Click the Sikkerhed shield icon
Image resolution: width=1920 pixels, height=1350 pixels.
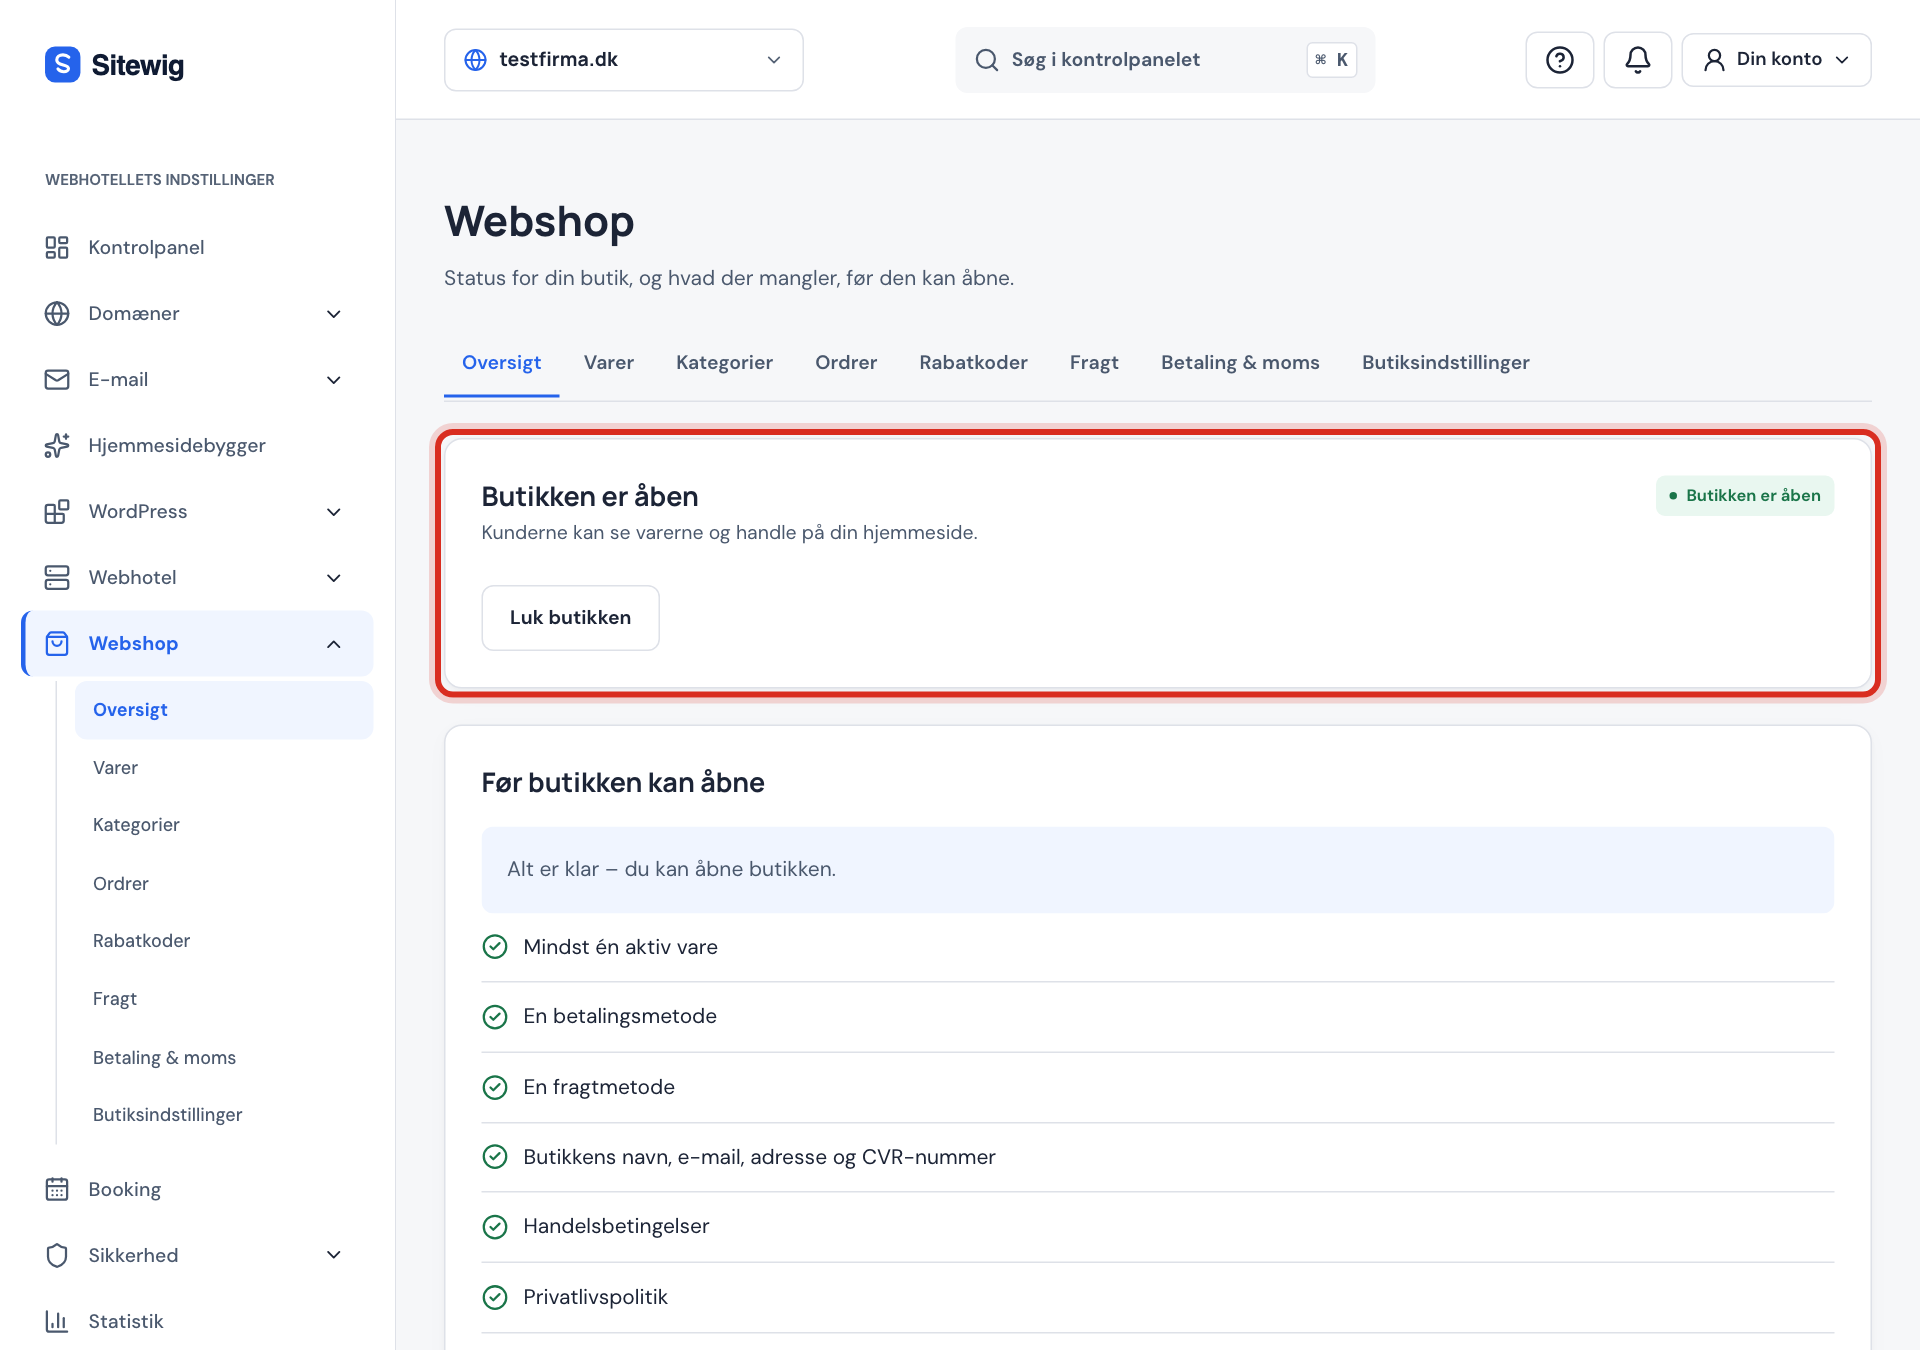[x=57, y=1255]
